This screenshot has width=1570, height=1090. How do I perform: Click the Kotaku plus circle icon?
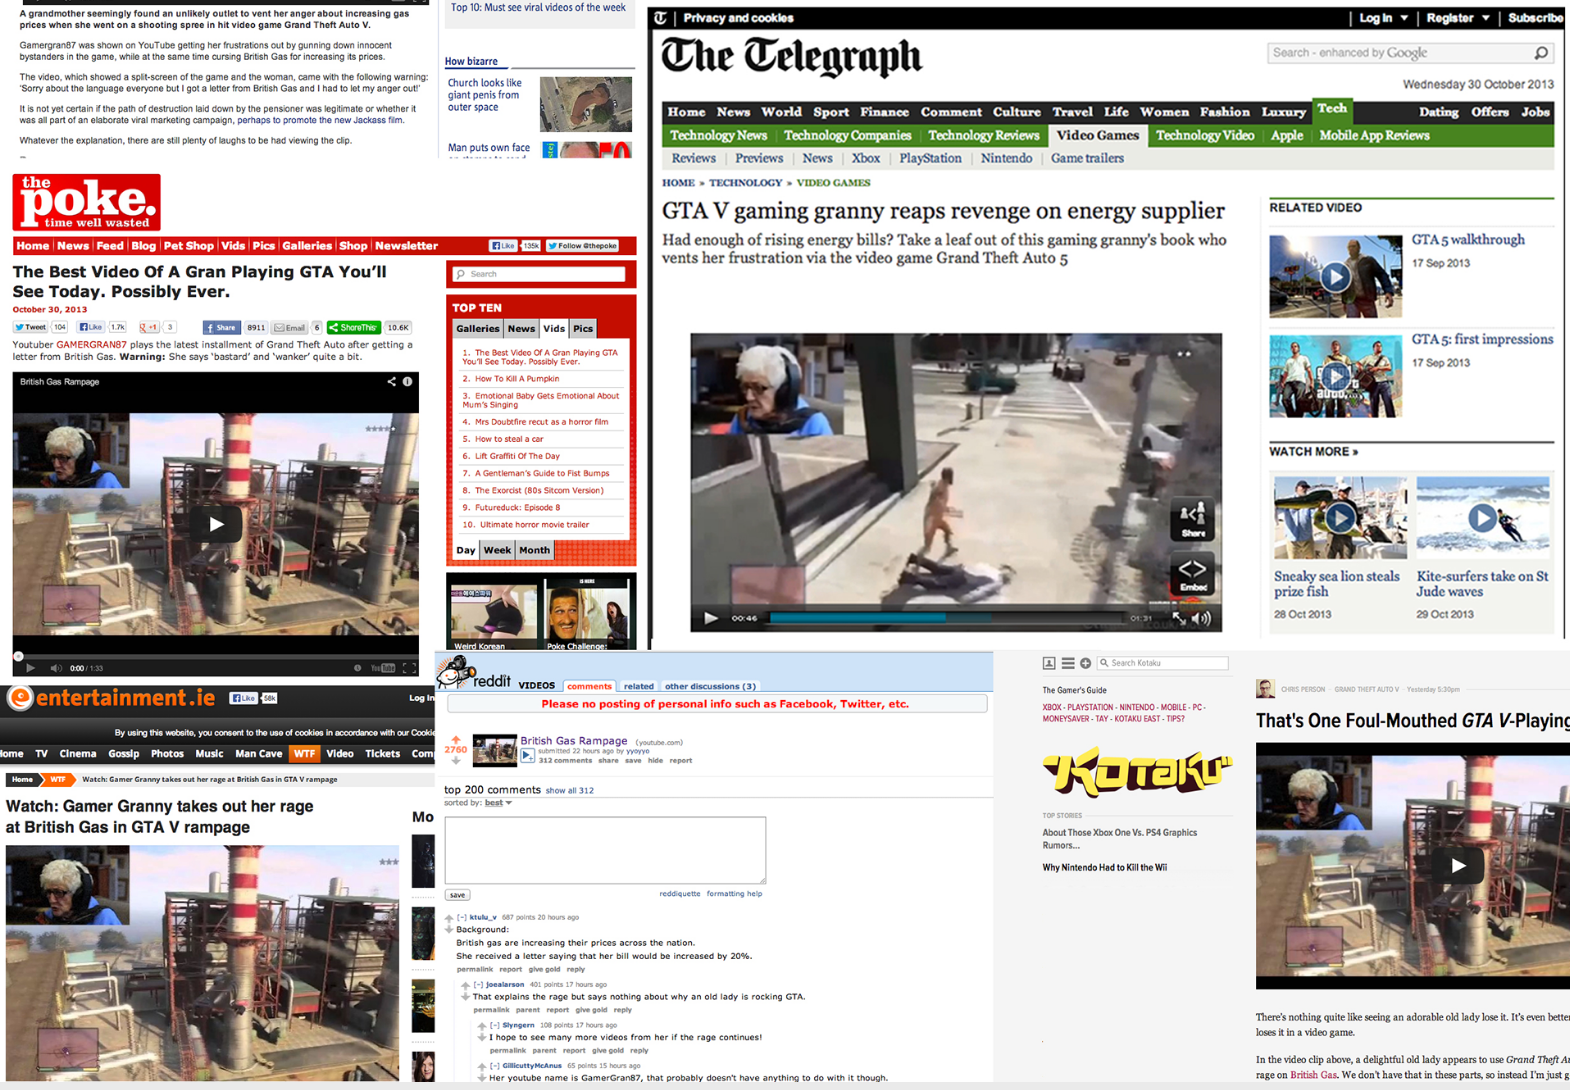click(x=1085, y=663)
